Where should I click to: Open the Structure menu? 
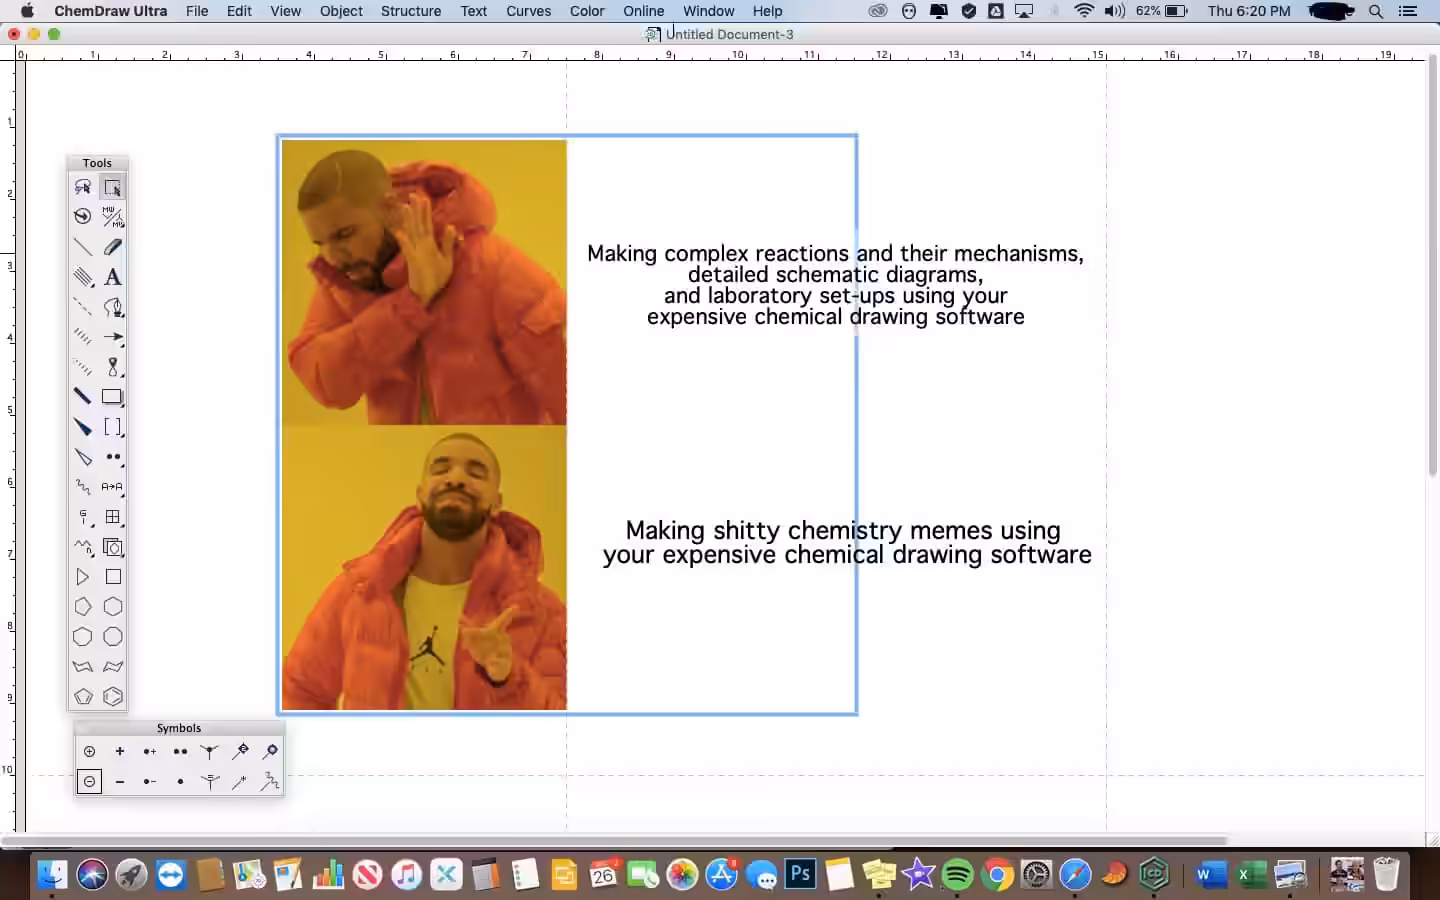coord(411,11)
